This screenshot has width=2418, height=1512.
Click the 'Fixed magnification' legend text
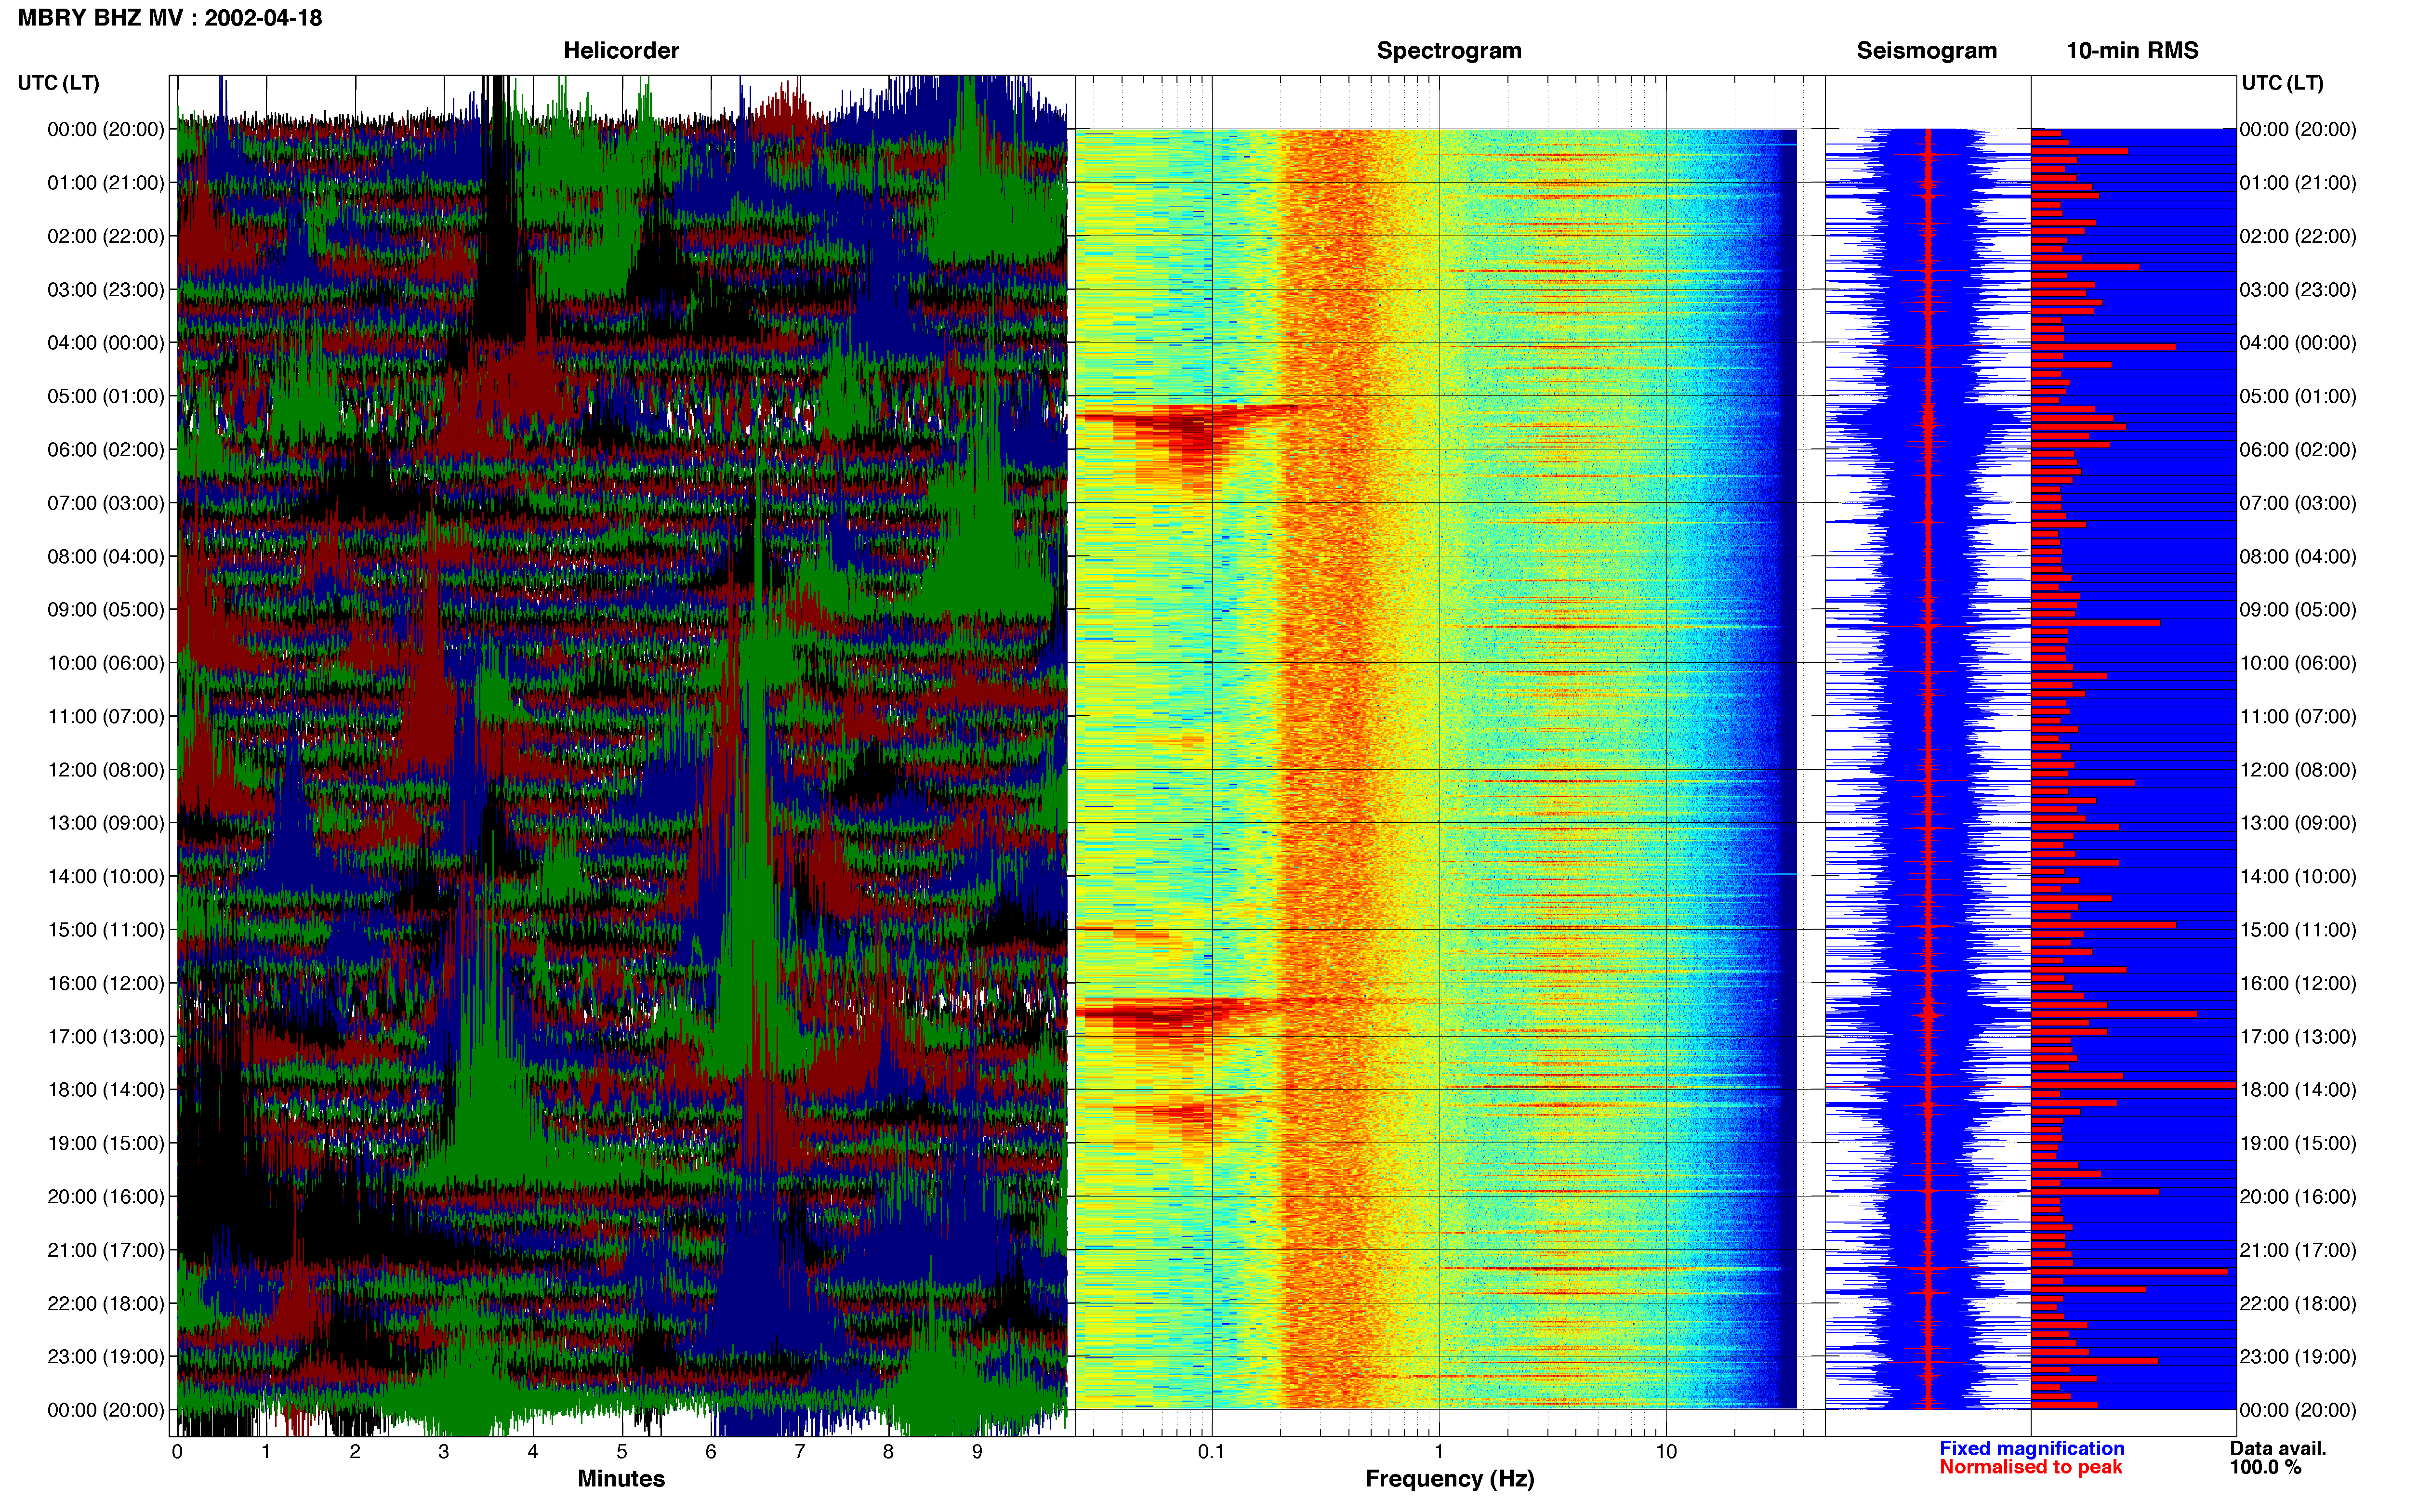click(x=2031, y=1448)
